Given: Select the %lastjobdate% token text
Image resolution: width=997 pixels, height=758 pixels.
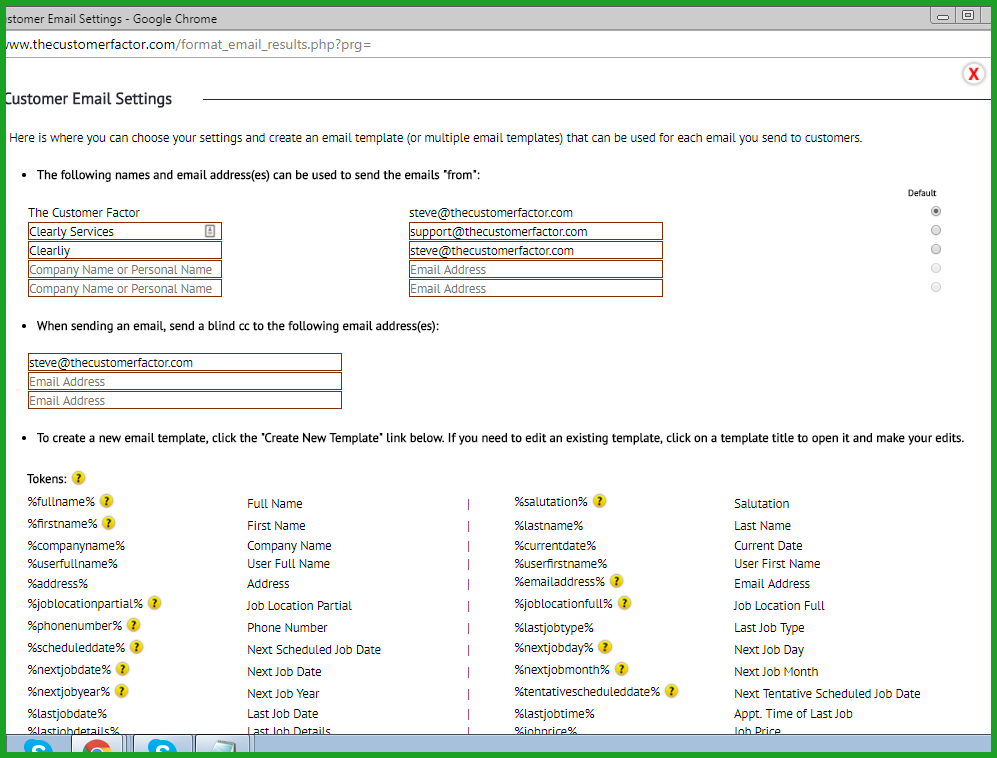Looking at the screenshot, I should [67, 713].
